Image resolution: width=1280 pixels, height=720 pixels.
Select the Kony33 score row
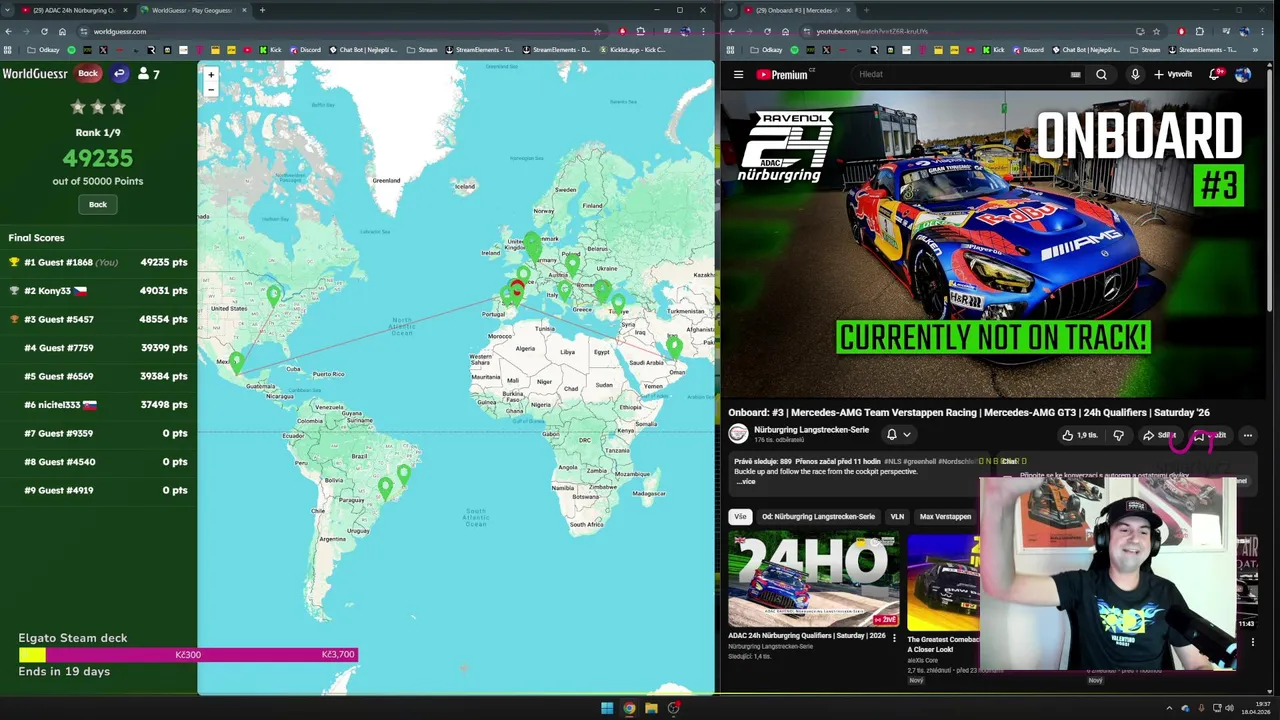click(x=98, y=291)
